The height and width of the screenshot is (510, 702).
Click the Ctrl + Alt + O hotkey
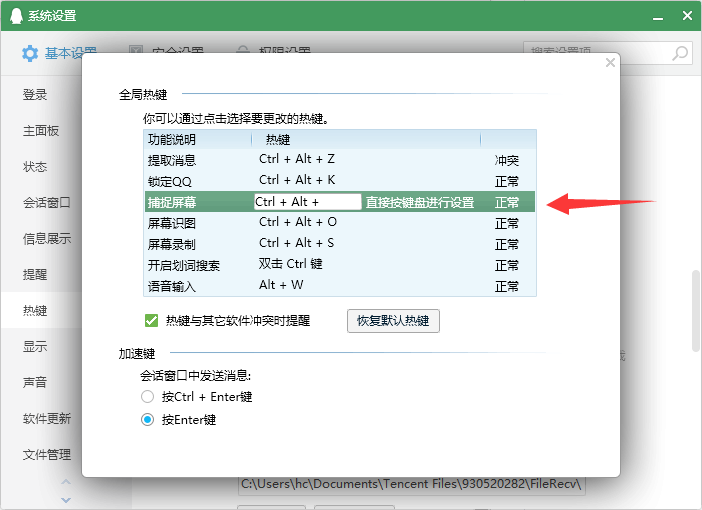(298, 222)
